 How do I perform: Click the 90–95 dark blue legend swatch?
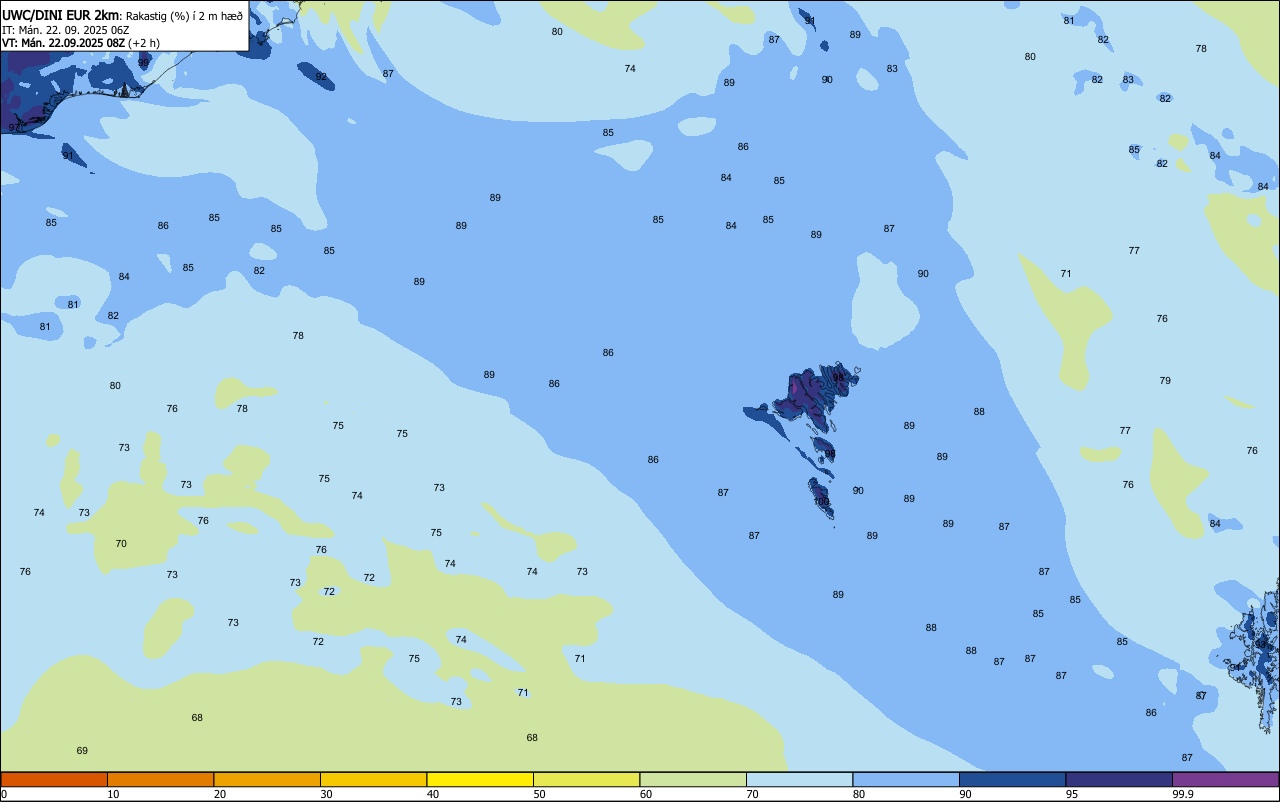pyautogui.click(x=1012, y=779)
